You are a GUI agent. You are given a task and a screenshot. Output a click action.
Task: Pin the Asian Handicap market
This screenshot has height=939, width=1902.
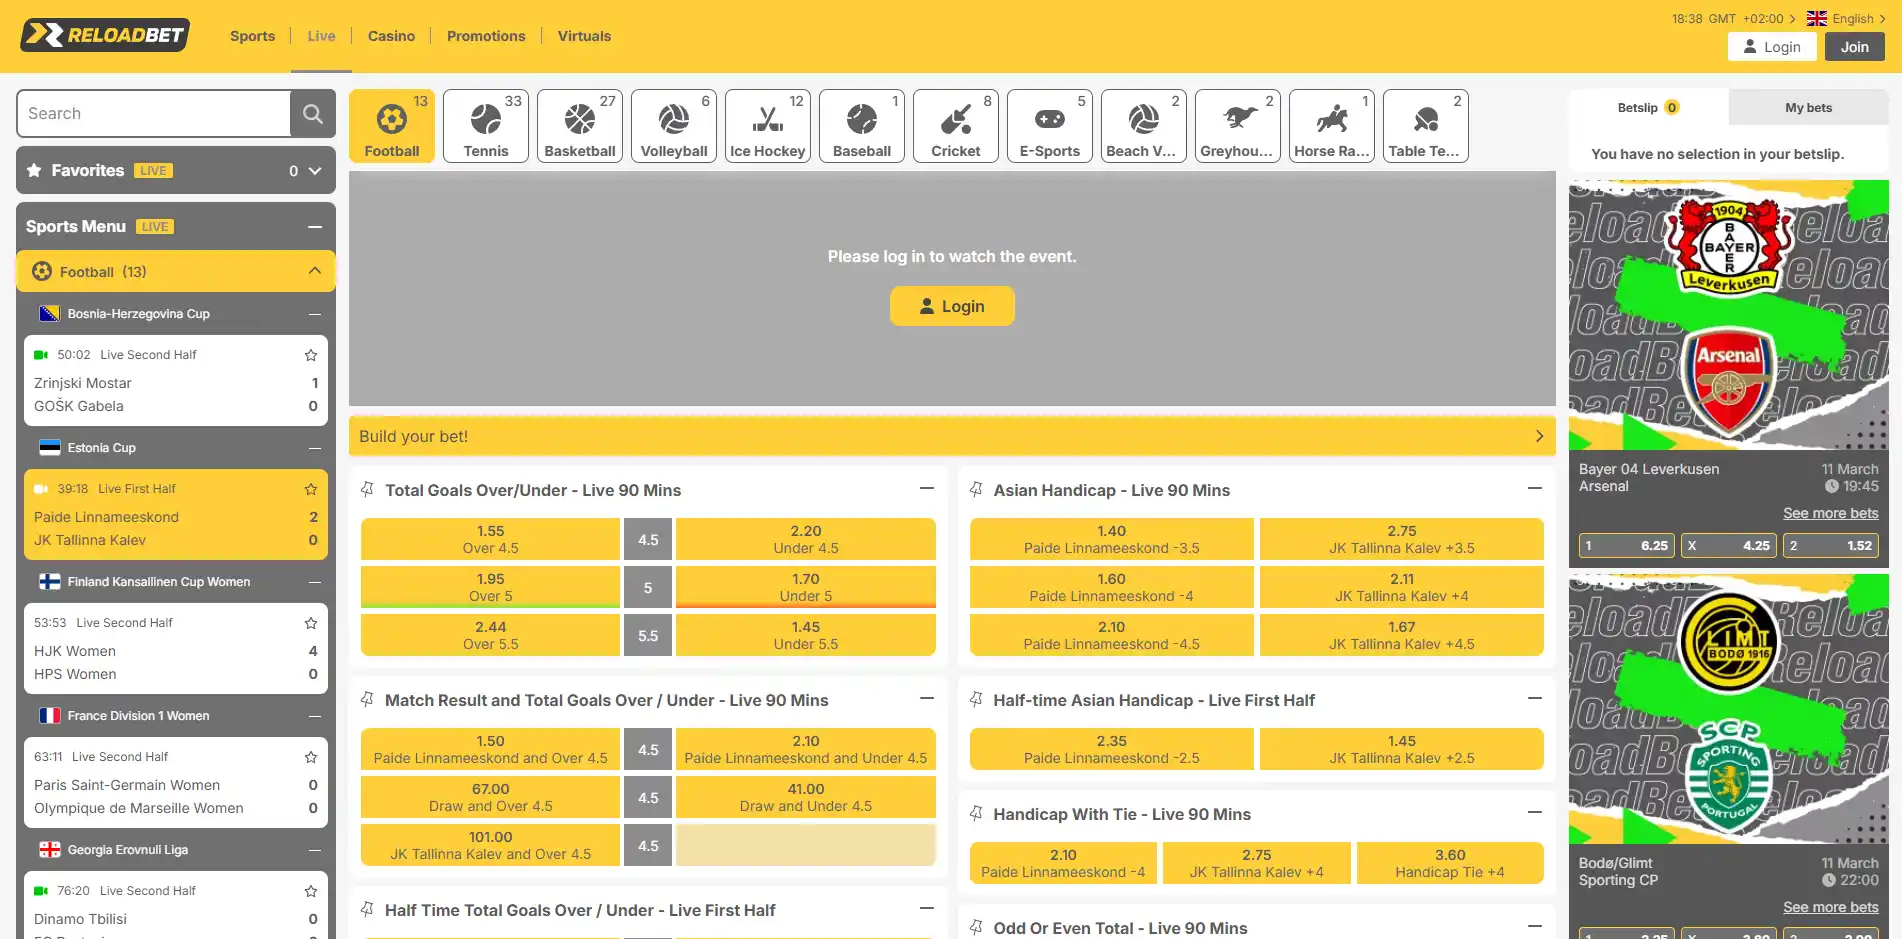[x=976, y=490]
